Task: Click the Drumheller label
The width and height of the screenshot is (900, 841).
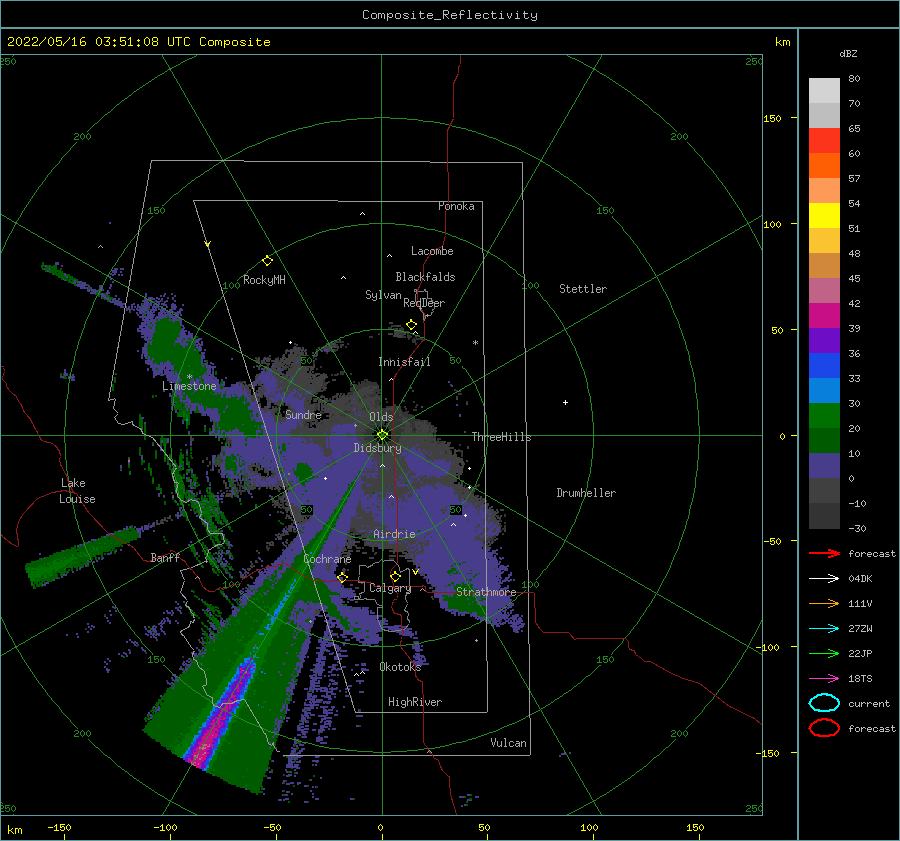Action: coord(586,493)
